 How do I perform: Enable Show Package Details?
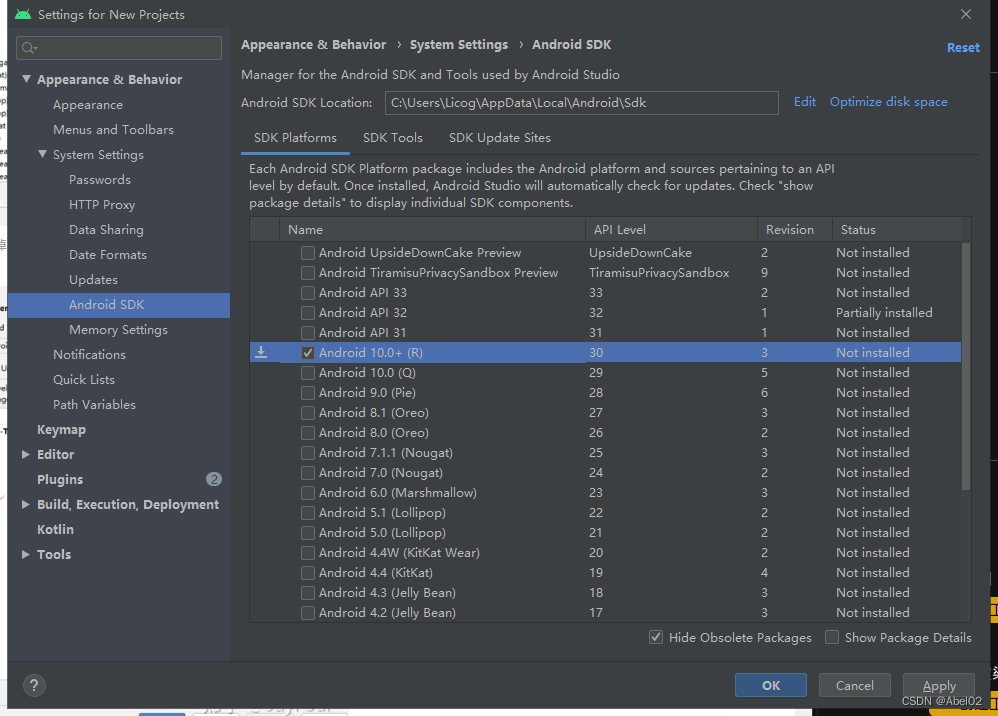click(832, 637)
